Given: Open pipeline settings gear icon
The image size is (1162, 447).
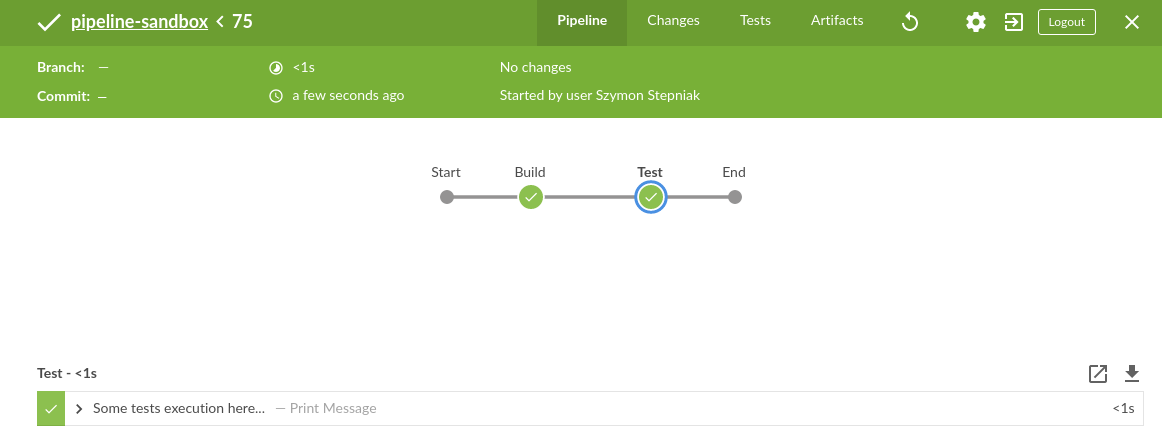Looking at the screenshot, I should 975,22.
